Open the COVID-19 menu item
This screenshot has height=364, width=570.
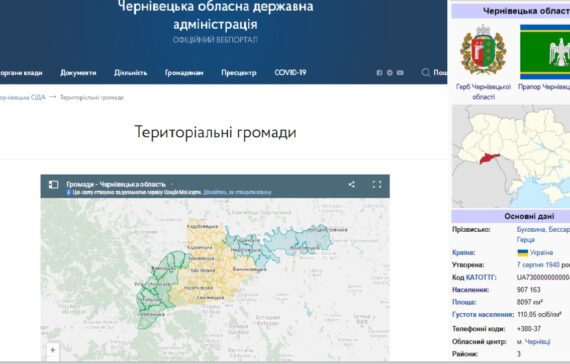290,72
